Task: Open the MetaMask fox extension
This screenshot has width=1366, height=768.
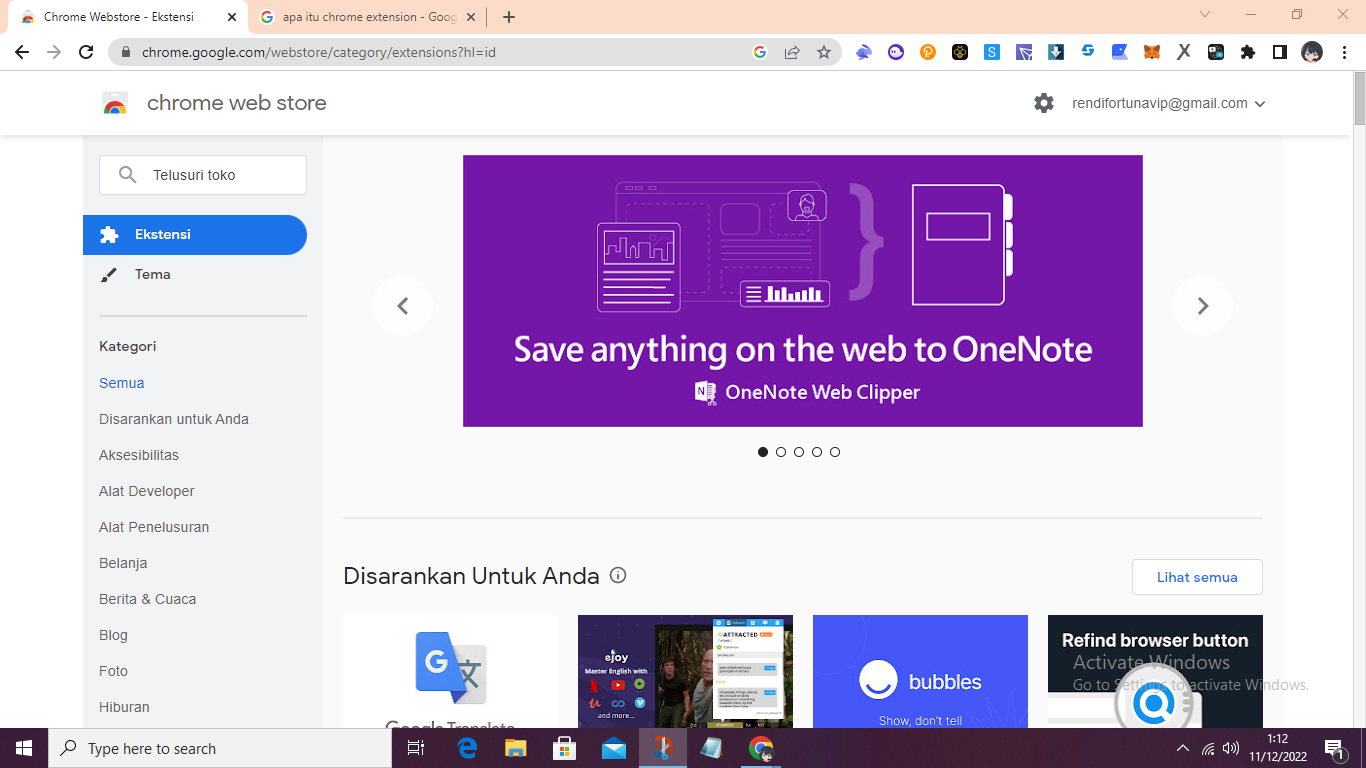Action: 1152,52
